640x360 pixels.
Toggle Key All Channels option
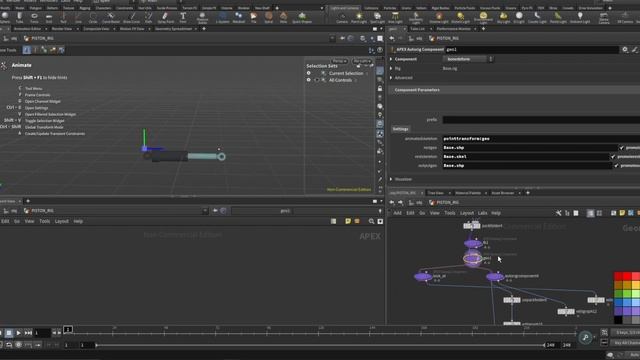(627, 343)
